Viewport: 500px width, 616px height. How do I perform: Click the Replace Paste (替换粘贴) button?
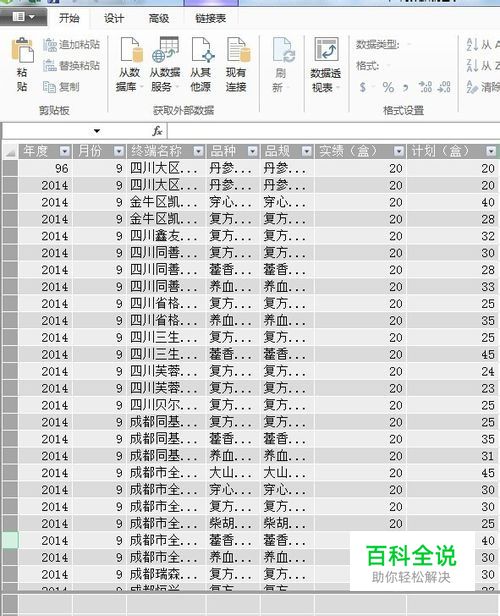pos(71,65)
